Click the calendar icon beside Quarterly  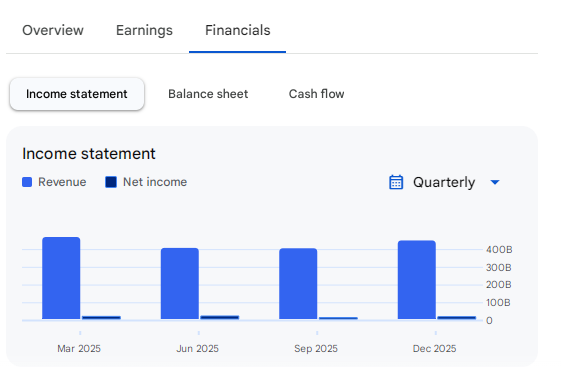point(396,182)
